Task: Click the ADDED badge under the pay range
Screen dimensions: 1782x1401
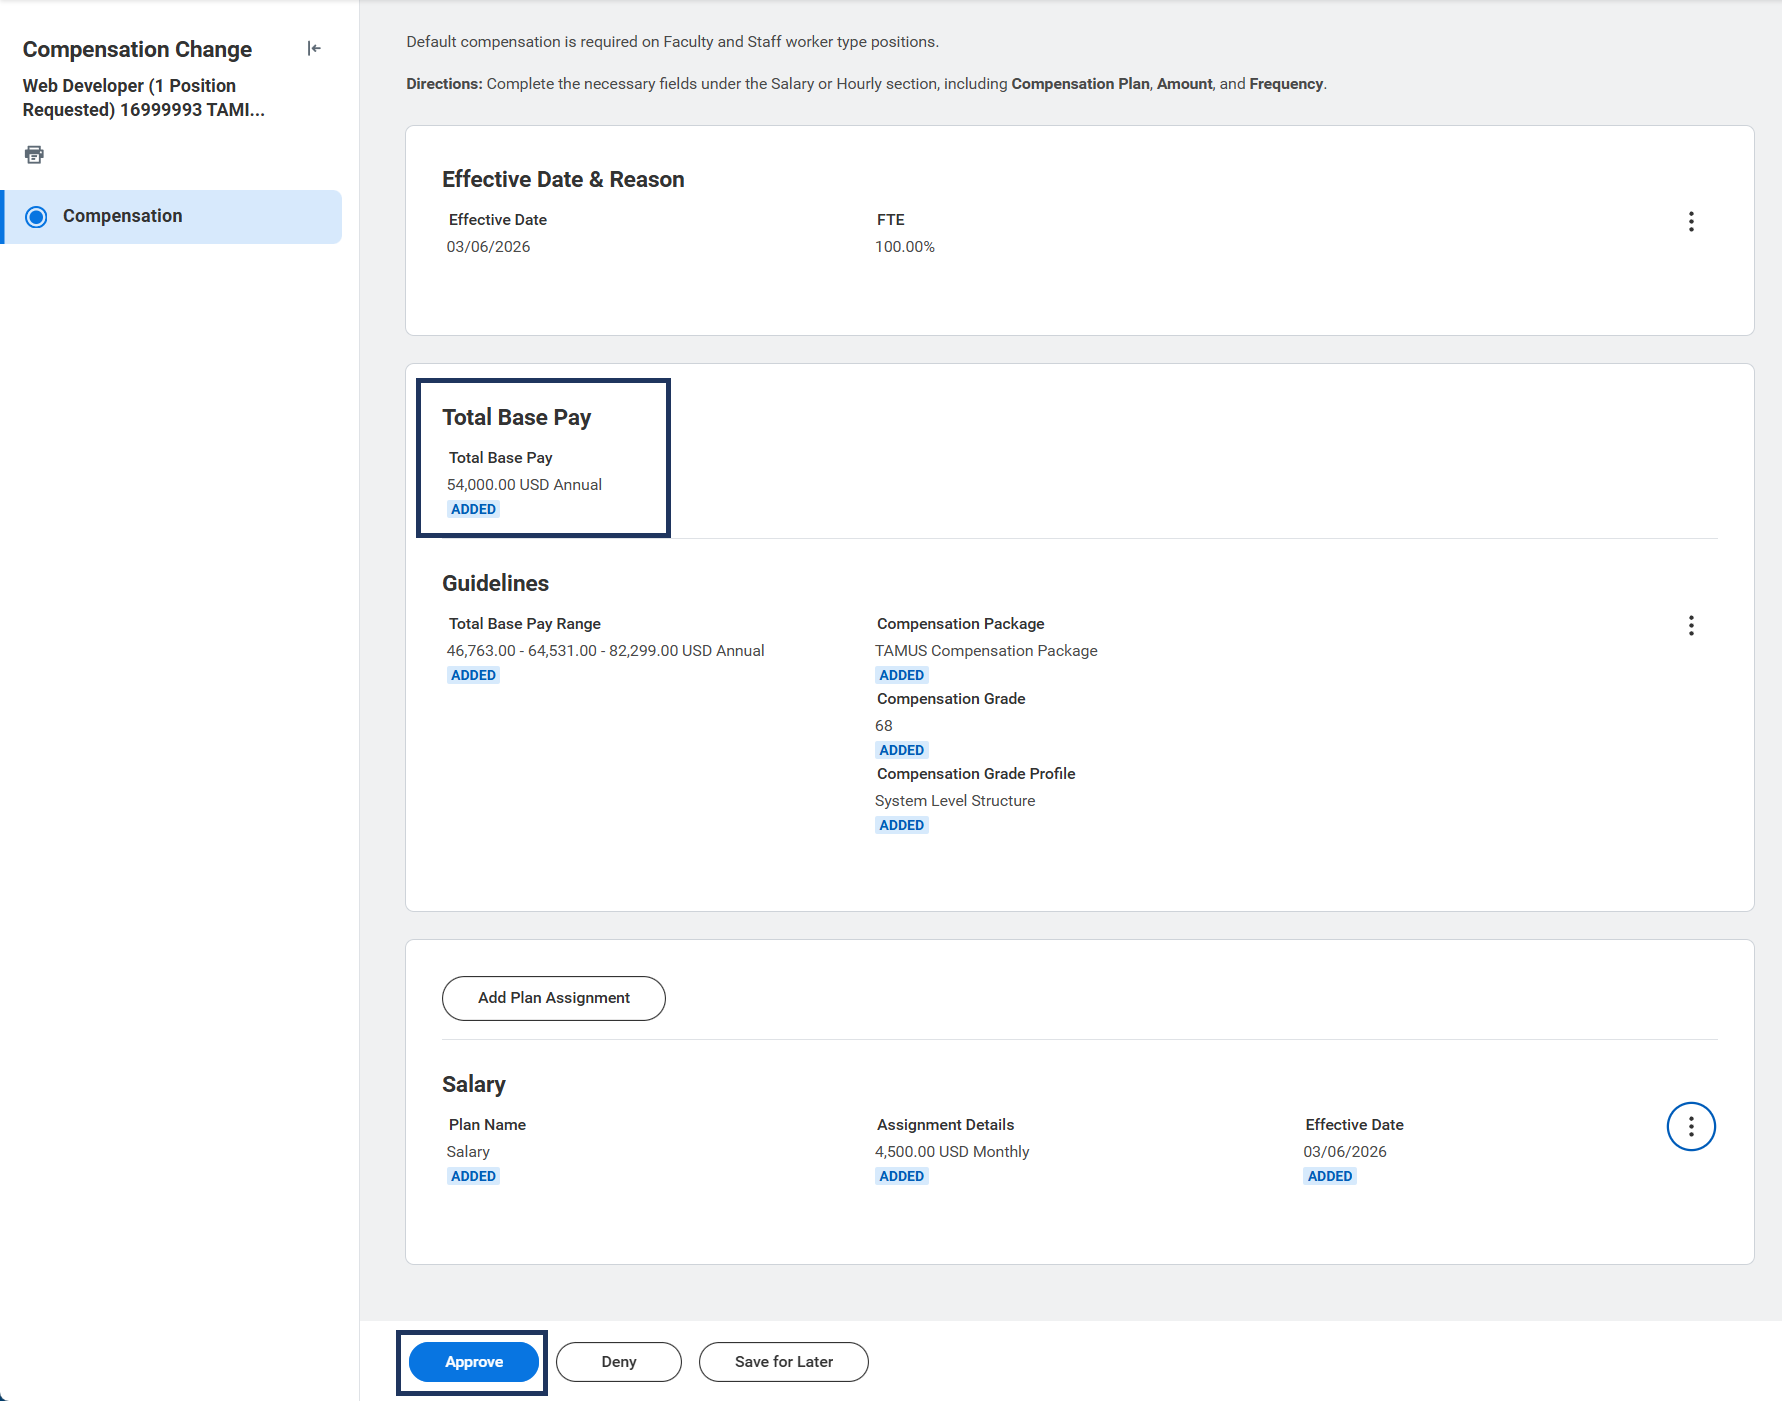Action: point(473,675)
